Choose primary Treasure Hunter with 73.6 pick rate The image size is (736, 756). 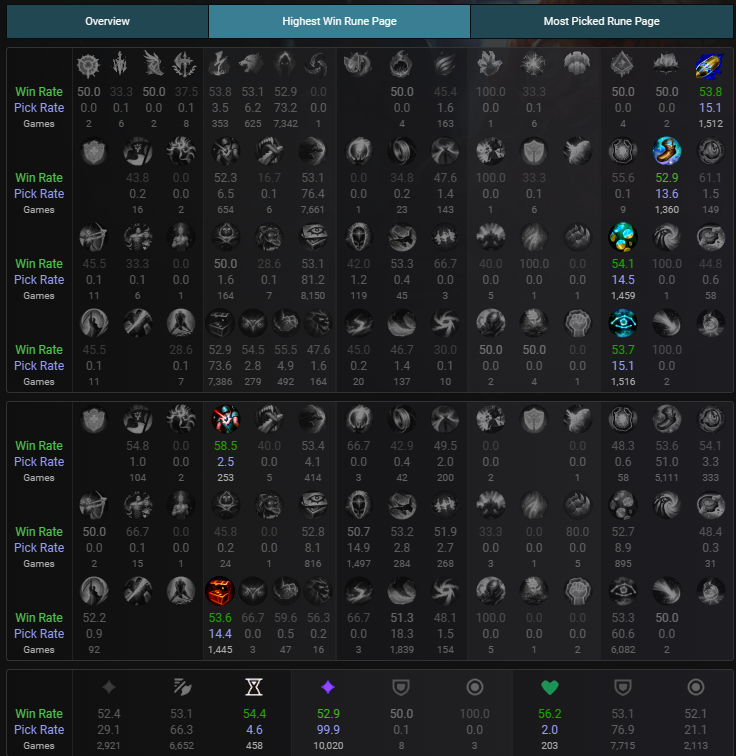pyautogui.click(x=220, y=323)
